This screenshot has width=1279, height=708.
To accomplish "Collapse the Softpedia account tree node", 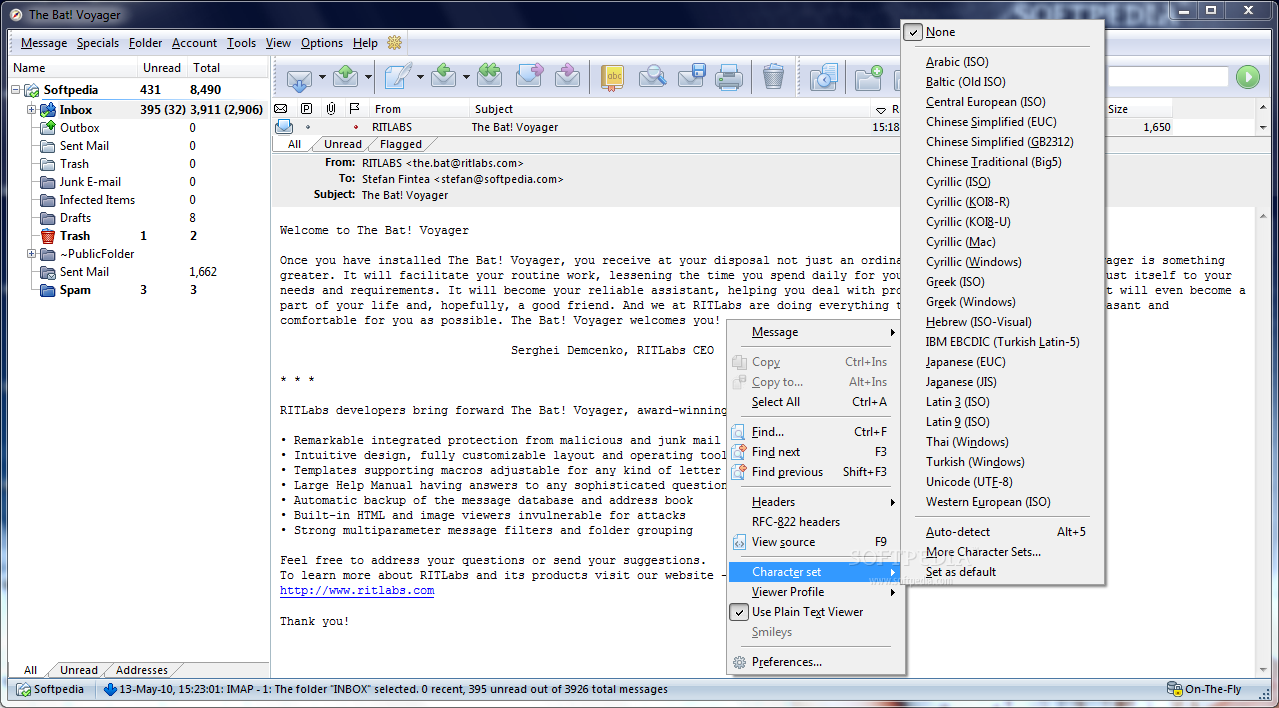I will pyautogui.click(x=17, y=90).
